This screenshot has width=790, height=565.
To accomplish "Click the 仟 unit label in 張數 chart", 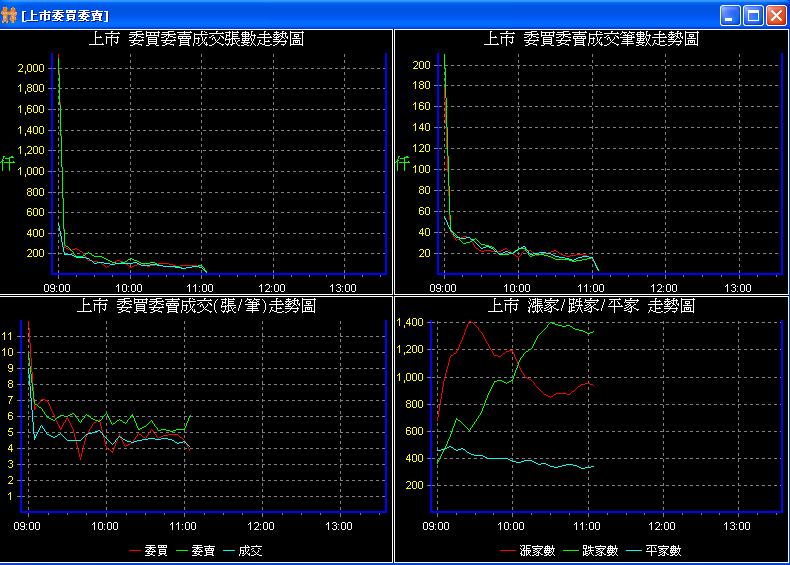I will coord(8,163).
